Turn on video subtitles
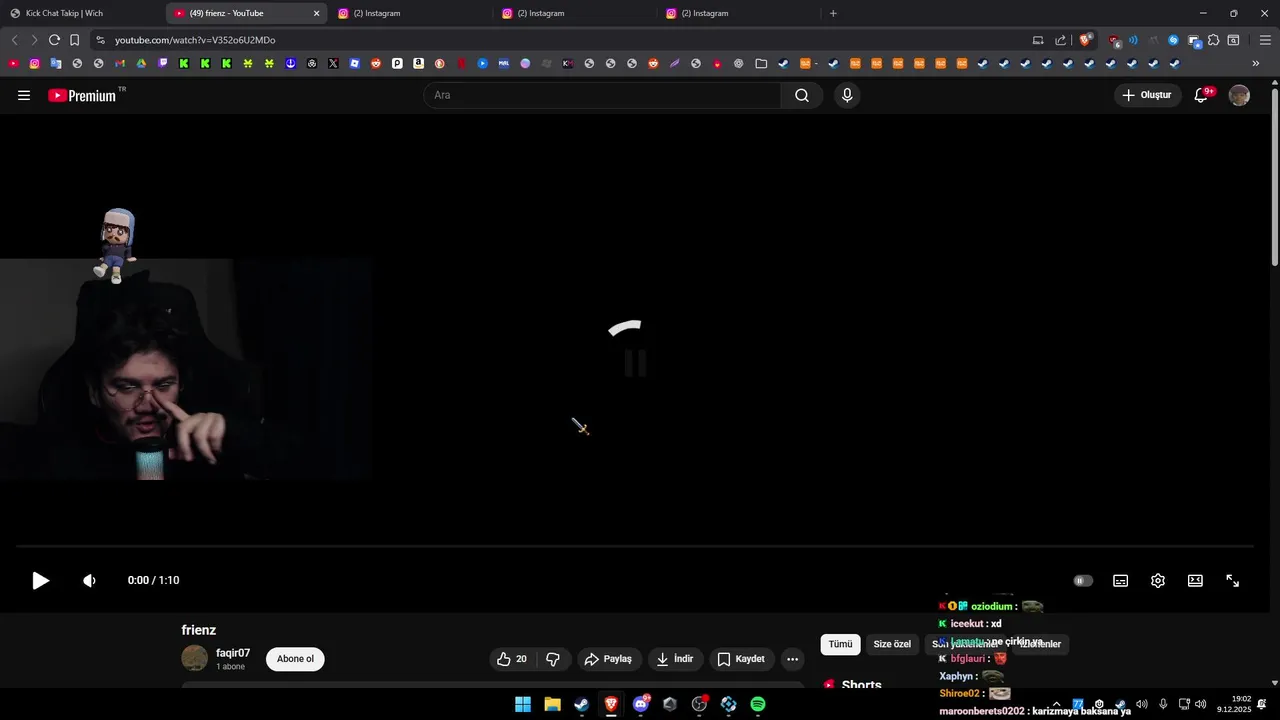This screenshot has width=1280, height=720. [1121, 580]
